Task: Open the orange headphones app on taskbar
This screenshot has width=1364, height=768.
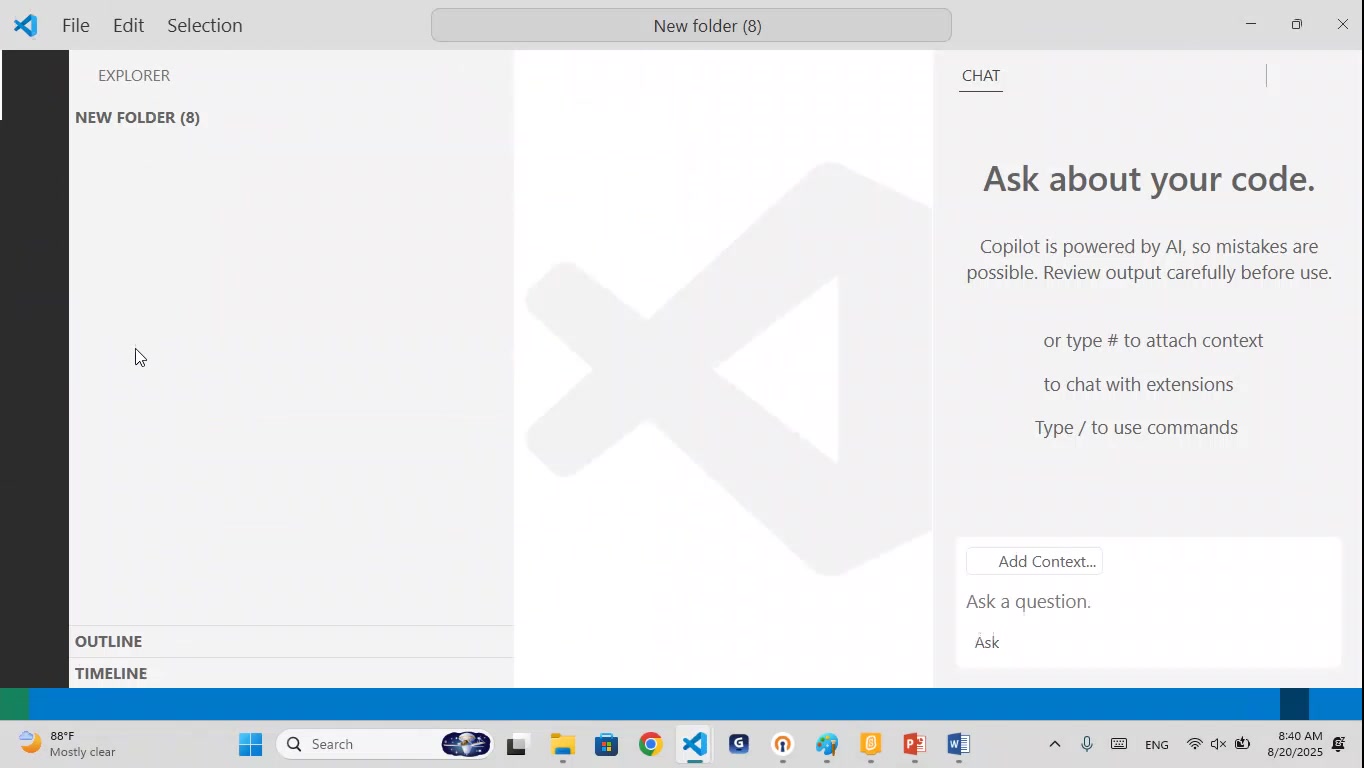Action: click(783, 744)
